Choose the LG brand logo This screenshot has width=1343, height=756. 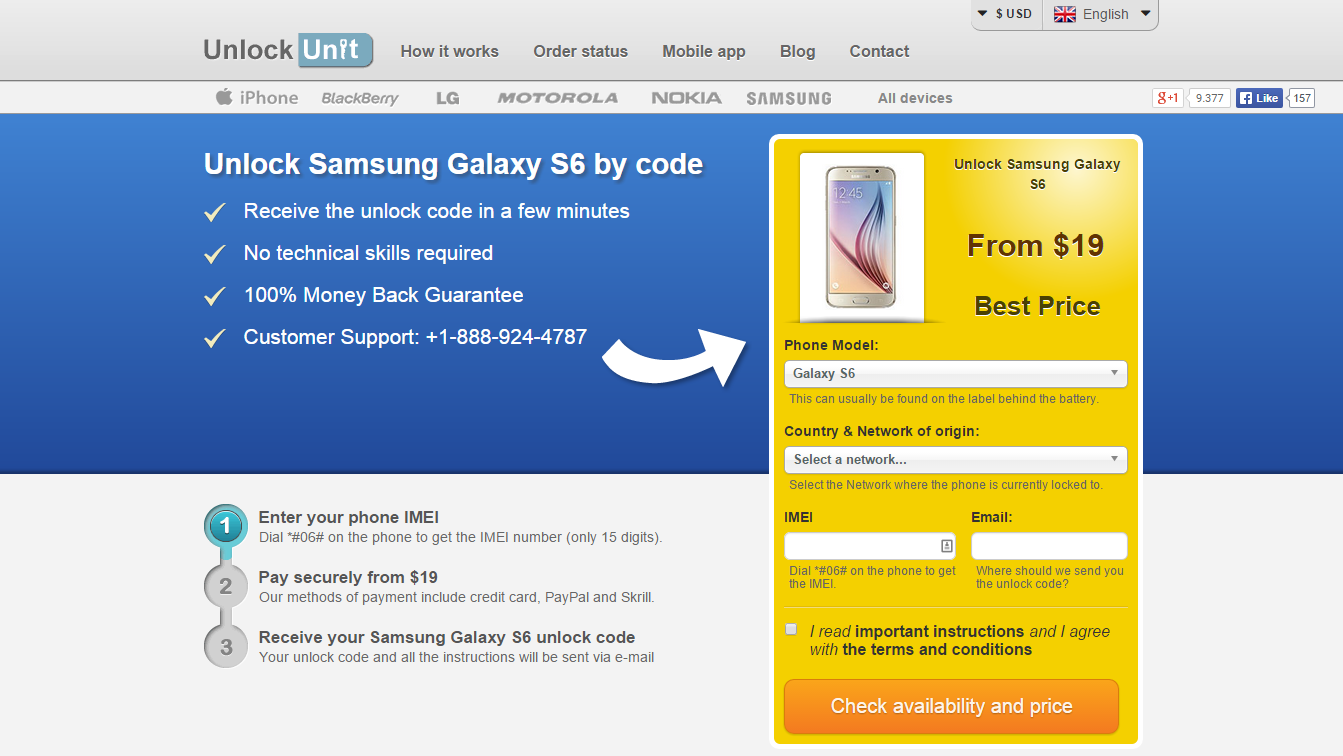(x=447, y=98)
